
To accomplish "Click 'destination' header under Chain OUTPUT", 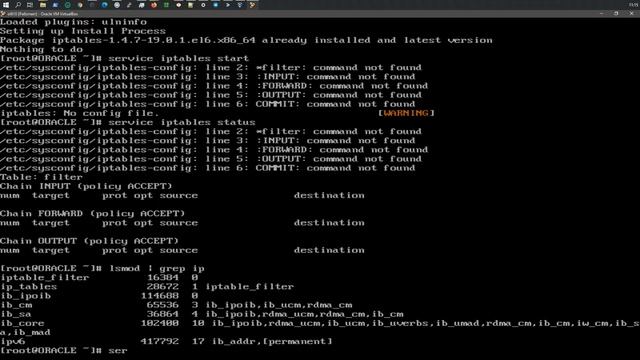I will click(329, 250).
